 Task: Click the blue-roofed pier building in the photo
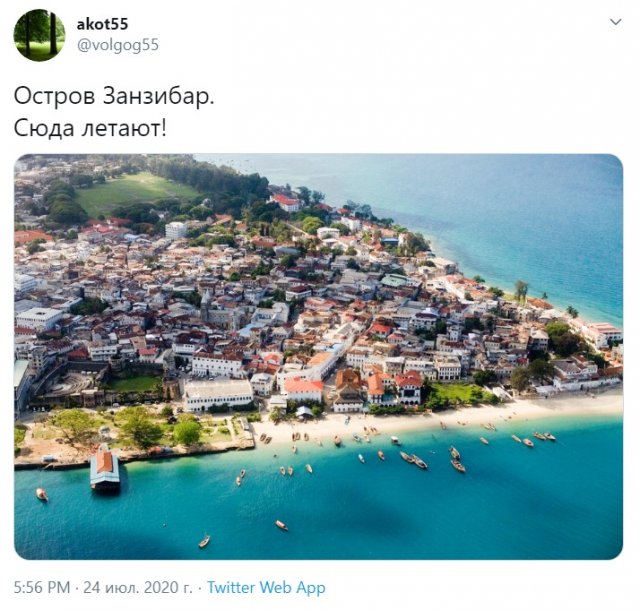tap(104, 468)
